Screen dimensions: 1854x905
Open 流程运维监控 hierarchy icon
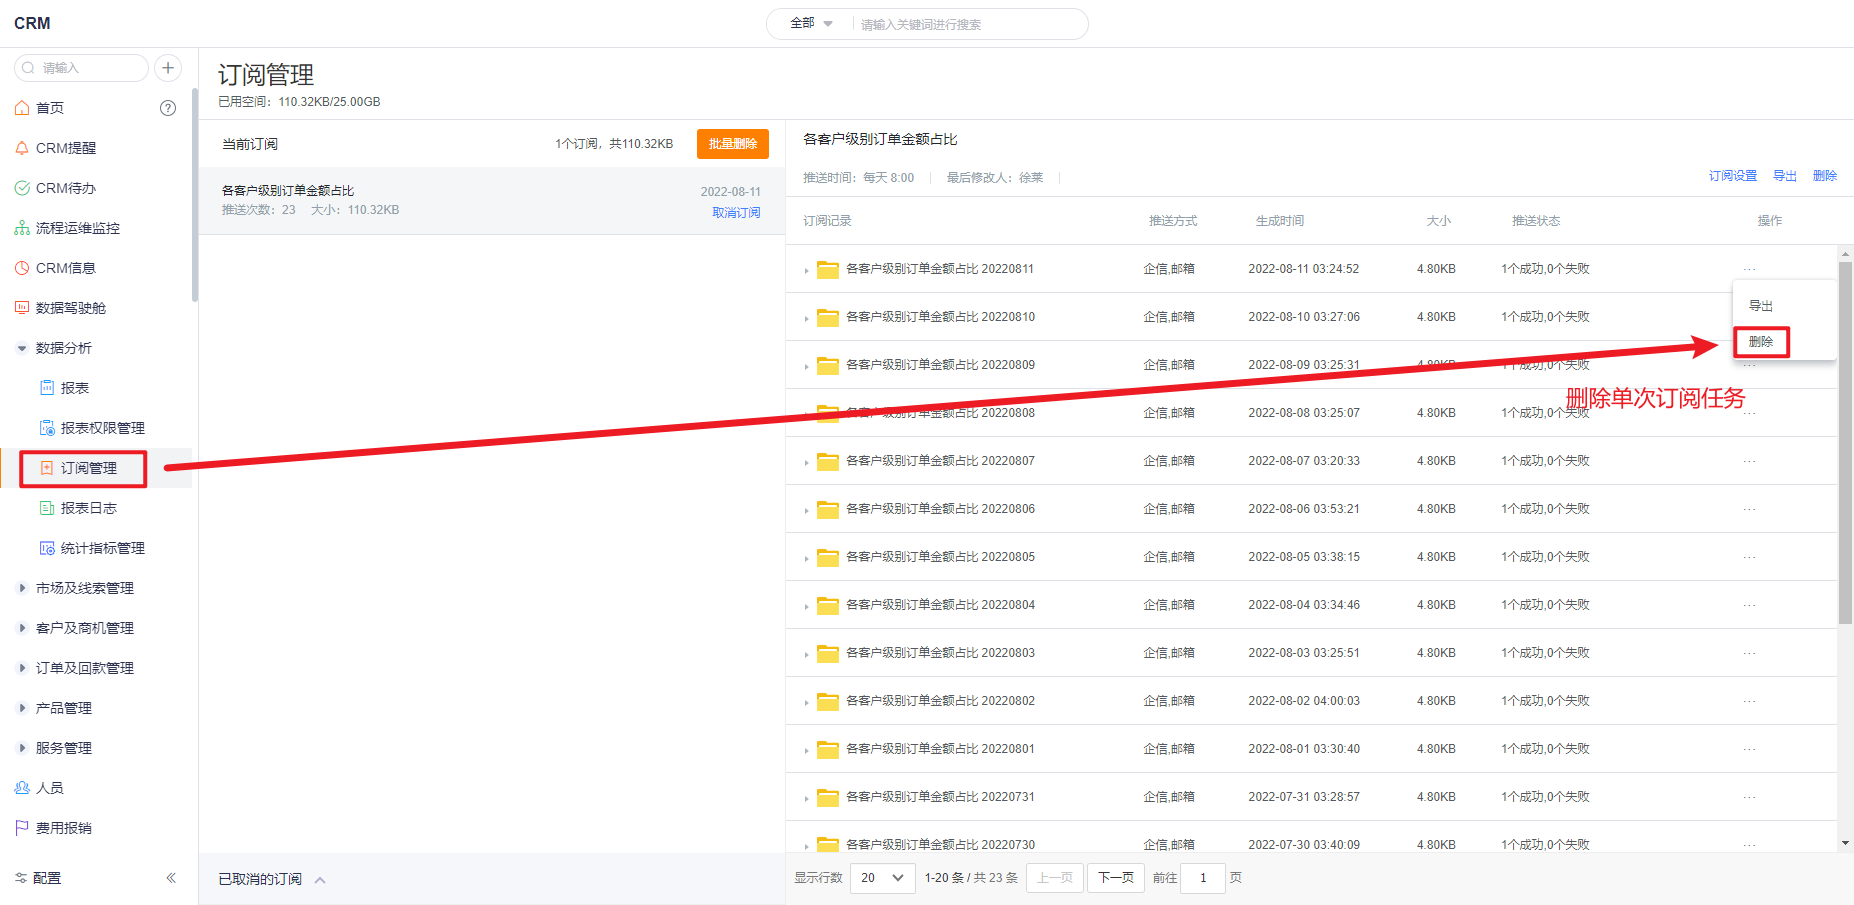pos(22,228)
